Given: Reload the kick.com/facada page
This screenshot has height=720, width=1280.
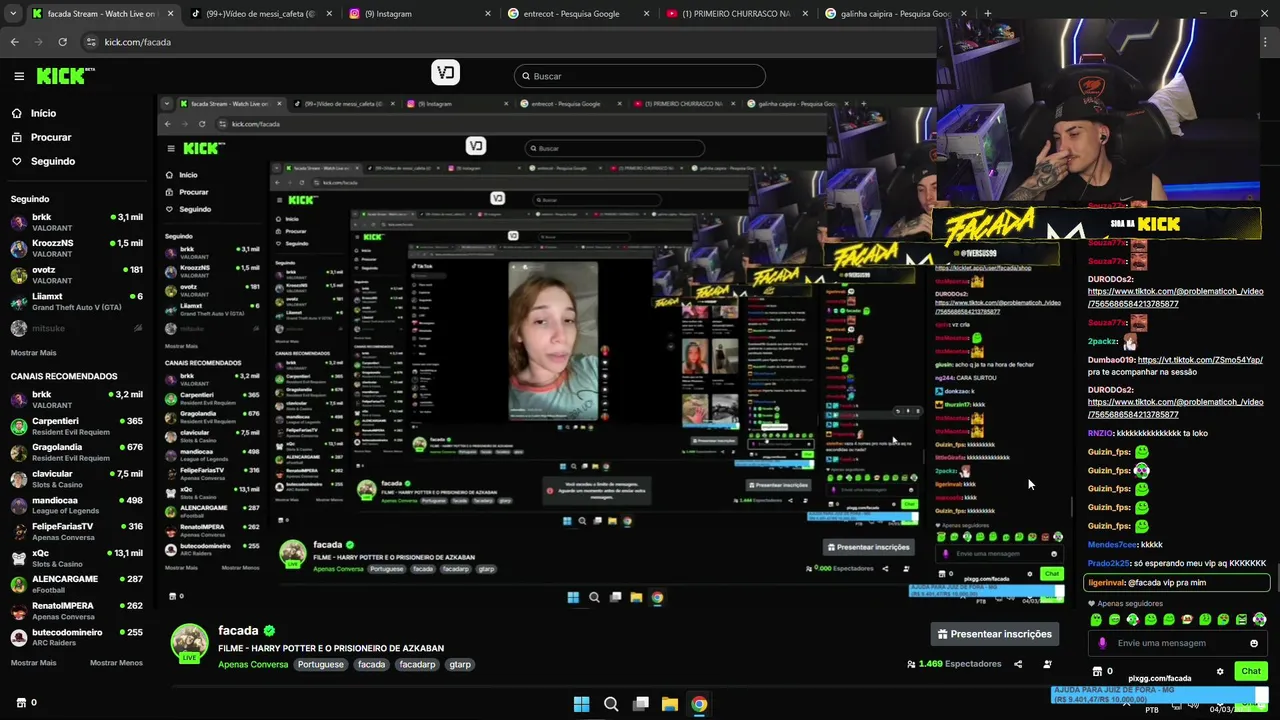Looking at the screenshot, I should point(62,42).
